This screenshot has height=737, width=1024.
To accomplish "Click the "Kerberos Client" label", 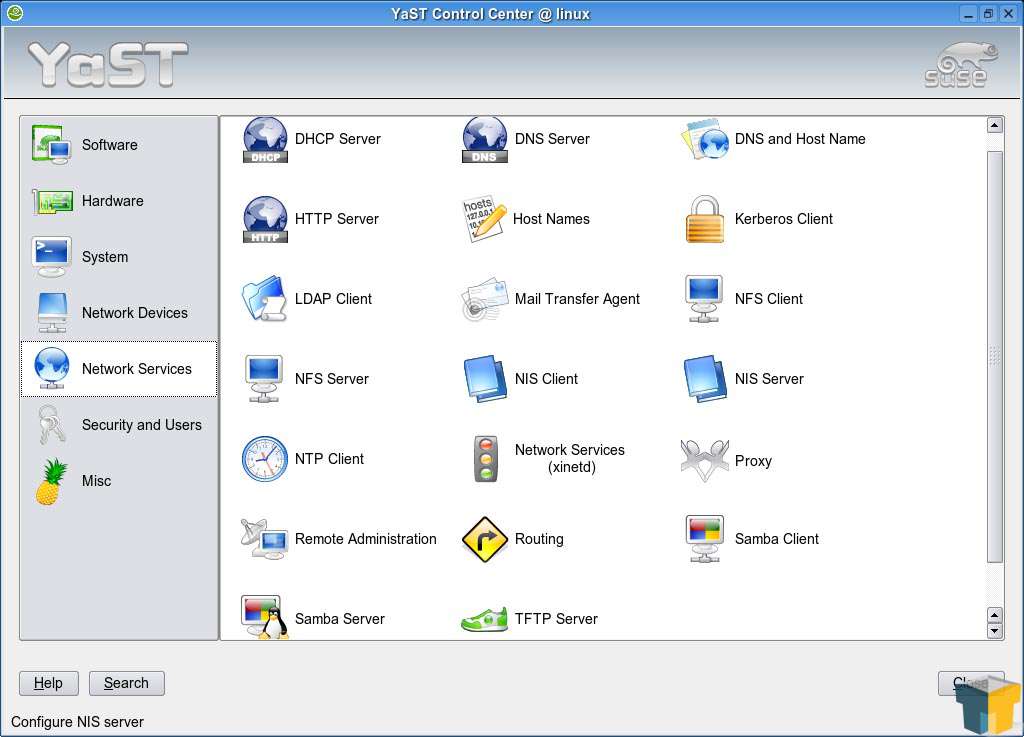I will pyautogui.click(x=784, y=219).
